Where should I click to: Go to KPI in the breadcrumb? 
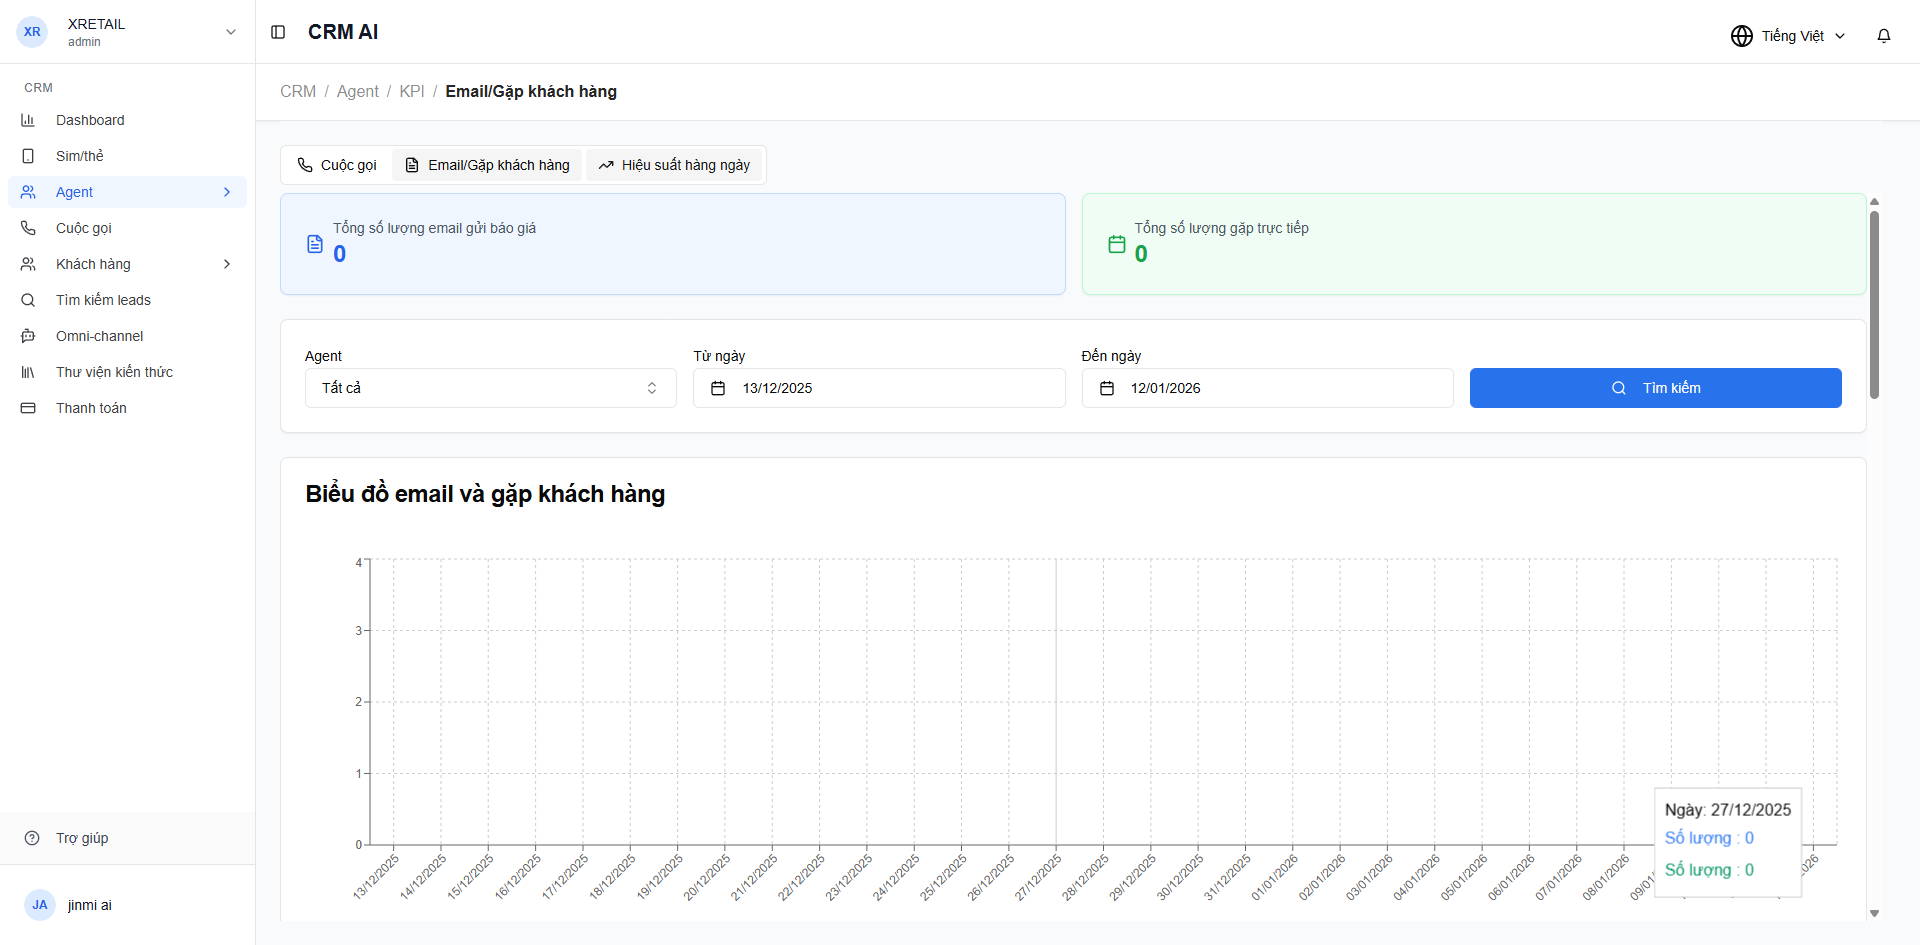click(x=411, y=91)
